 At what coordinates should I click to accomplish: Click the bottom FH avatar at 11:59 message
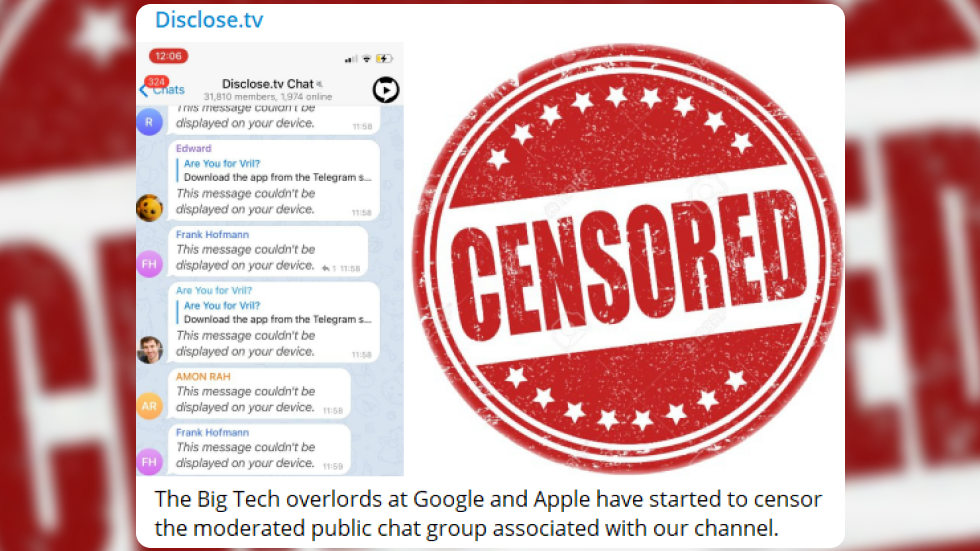pos(149,462)
